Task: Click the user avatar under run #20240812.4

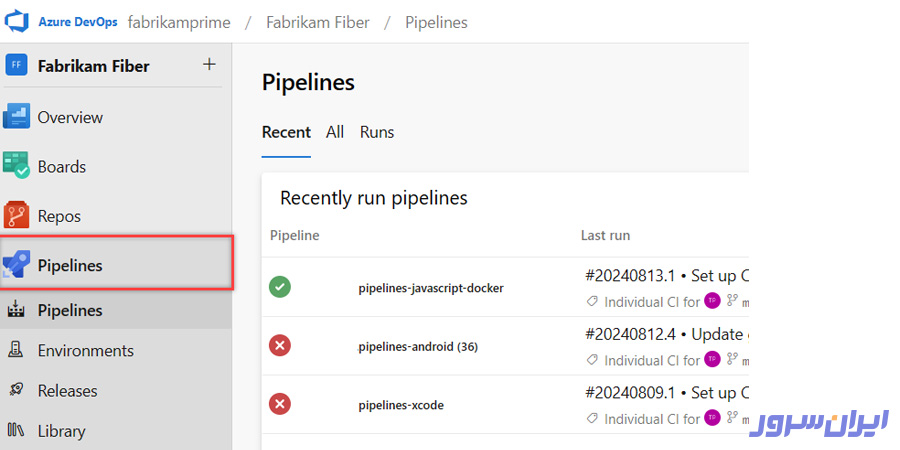Action: click(x=712, y=359)
